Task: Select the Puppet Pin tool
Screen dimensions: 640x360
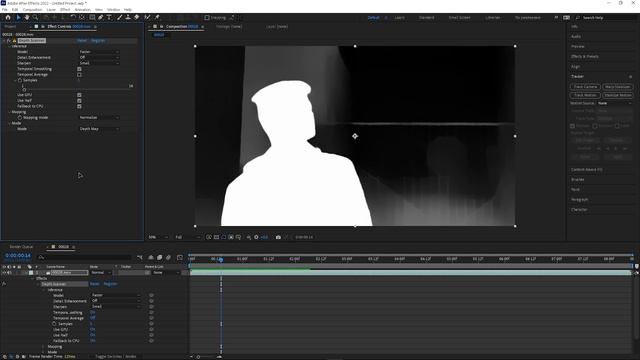Action: pos(157,18)
